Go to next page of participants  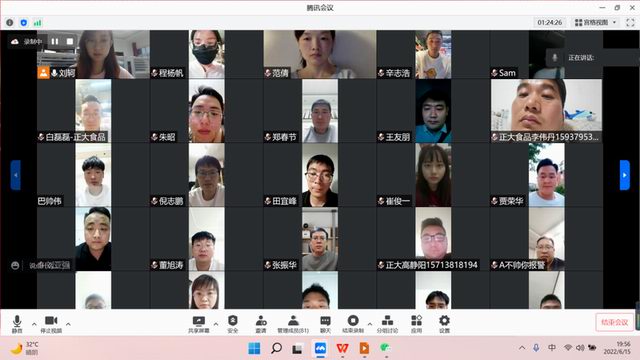tap(624, 175)
